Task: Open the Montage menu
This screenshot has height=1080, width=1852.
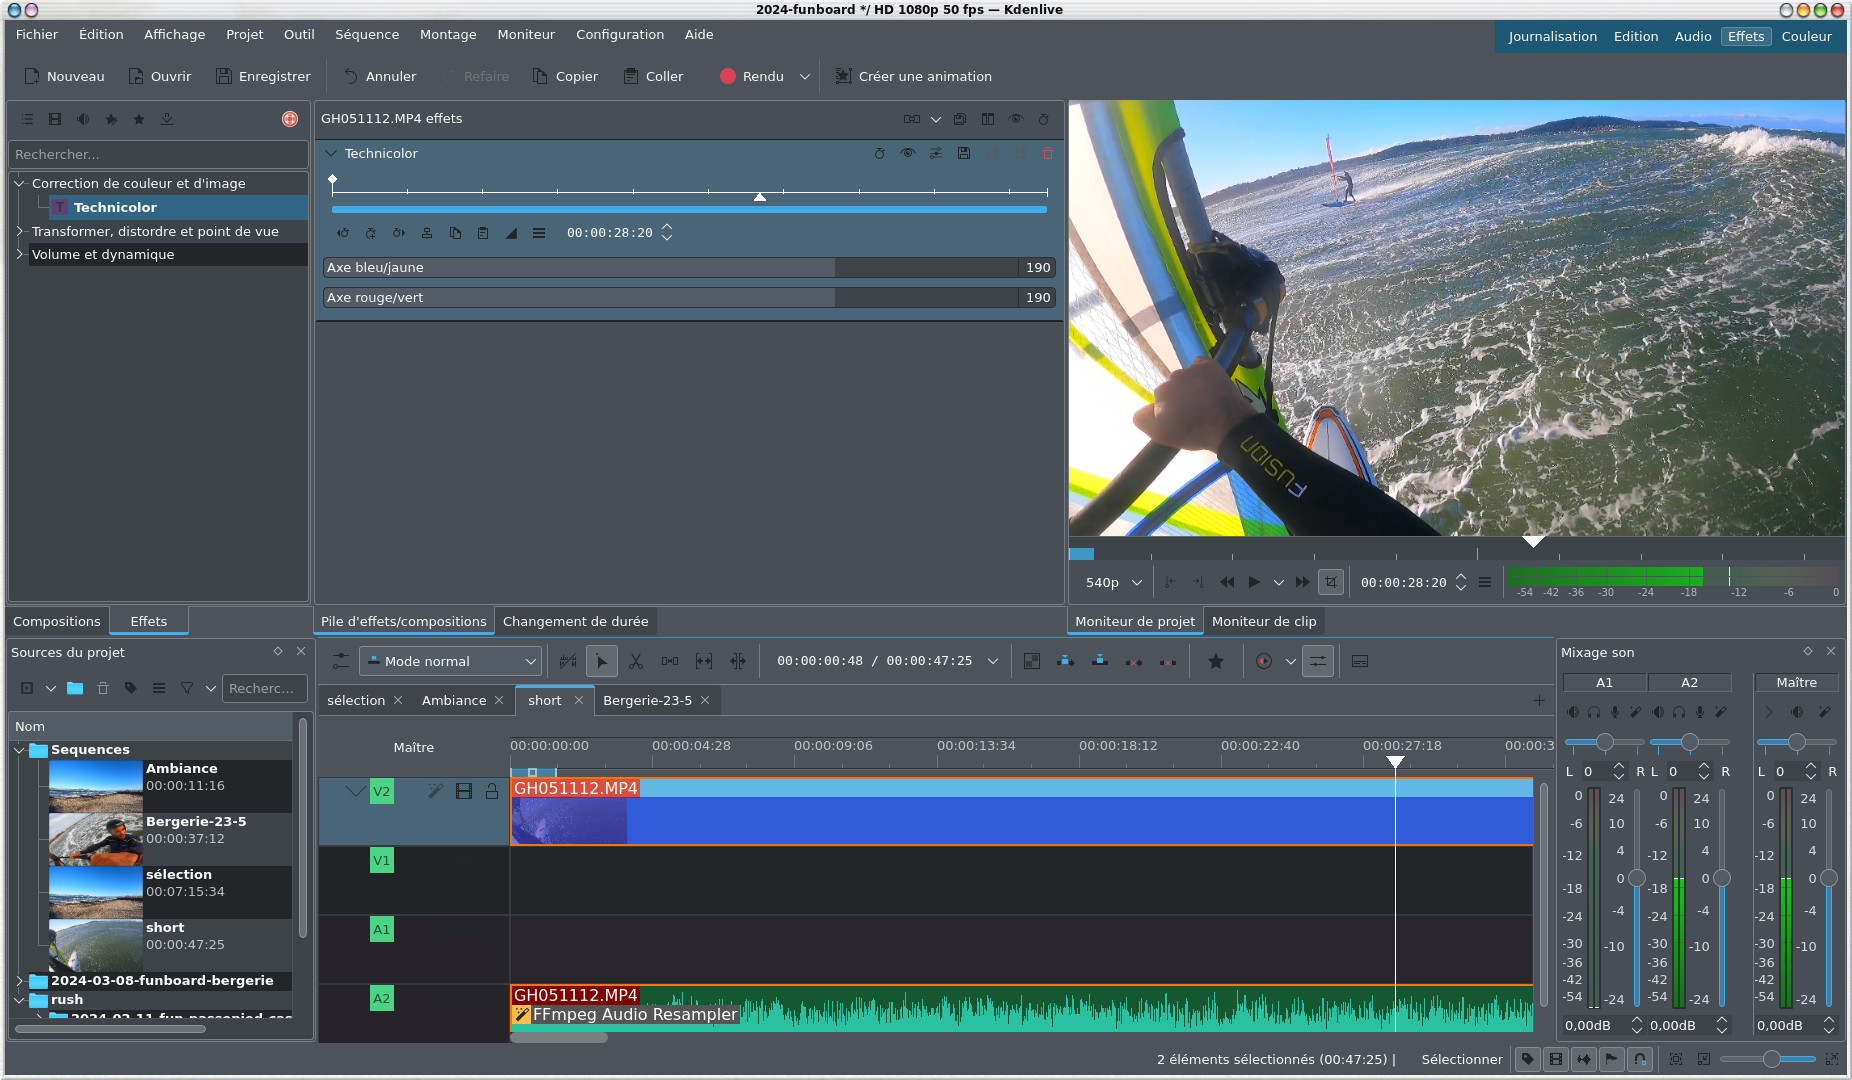Action: point(447,34)
